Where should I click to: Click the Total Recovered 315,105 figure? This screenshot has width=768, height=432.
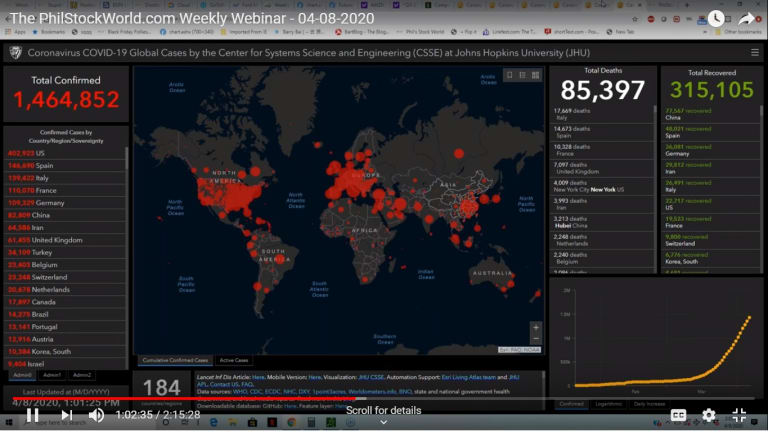[711, 90]
